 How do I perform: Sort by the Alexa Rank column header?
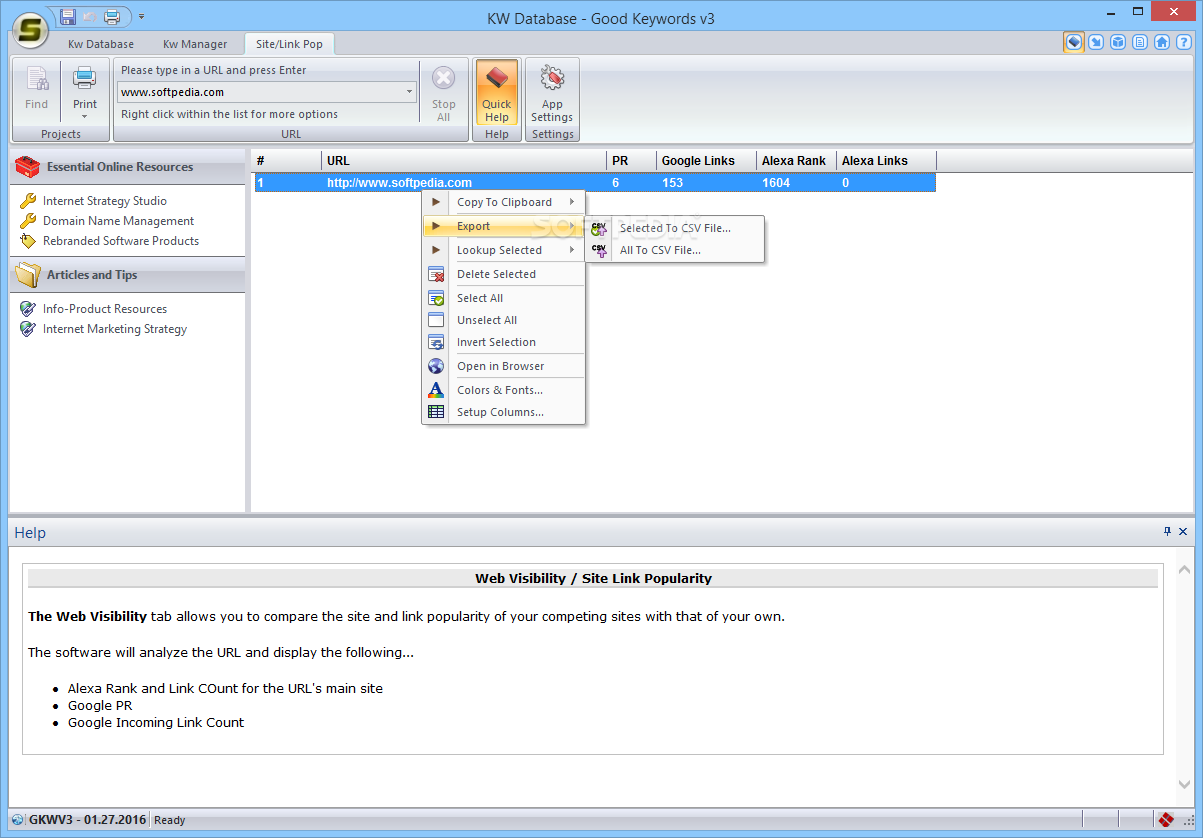click(796, 160)
